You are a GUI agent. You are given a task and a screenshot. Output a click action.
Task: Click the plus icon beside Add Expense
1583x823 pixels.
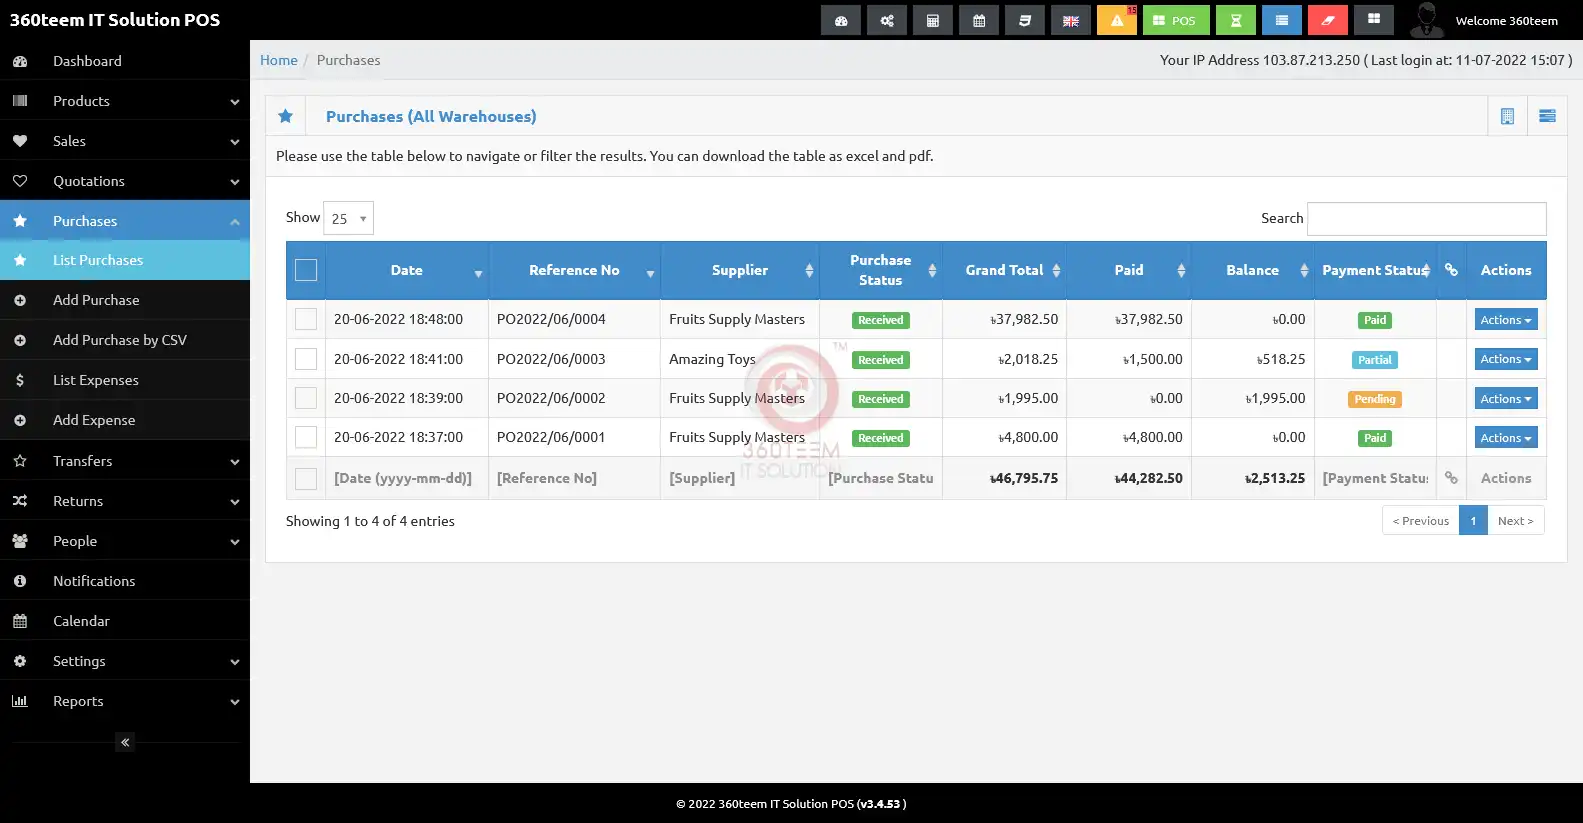pos(20,420)
